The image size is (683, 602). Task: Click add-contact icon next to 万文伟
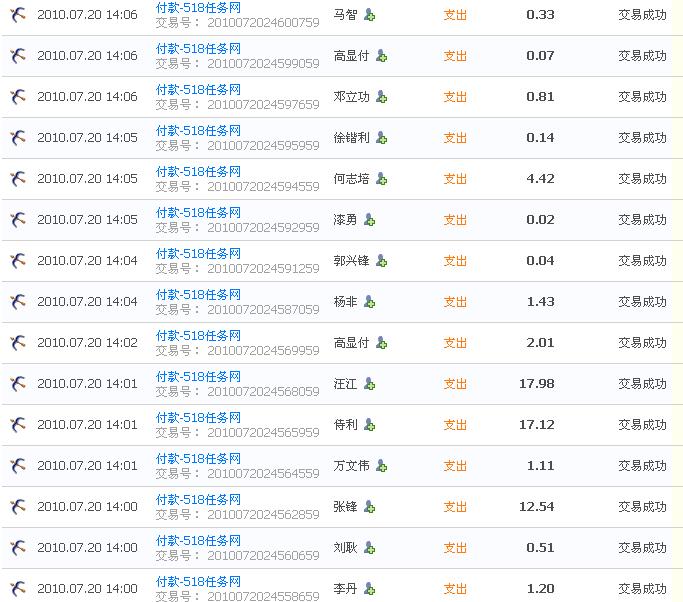point(381,466)
